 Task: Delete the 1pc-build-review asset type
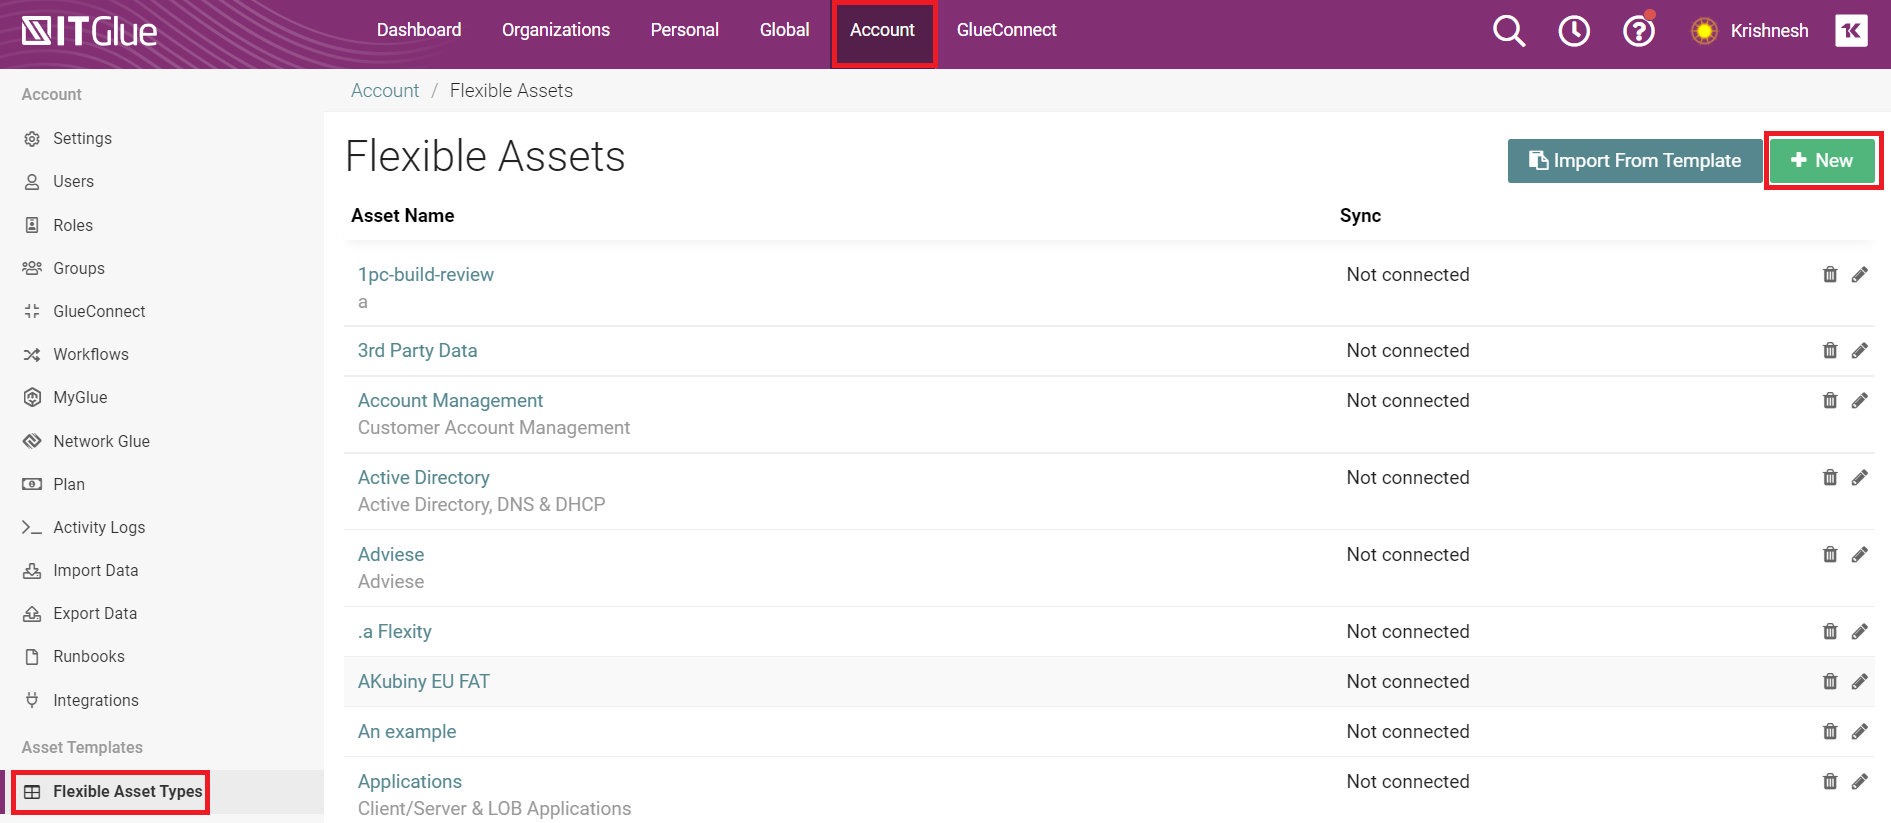[1830, 274]
